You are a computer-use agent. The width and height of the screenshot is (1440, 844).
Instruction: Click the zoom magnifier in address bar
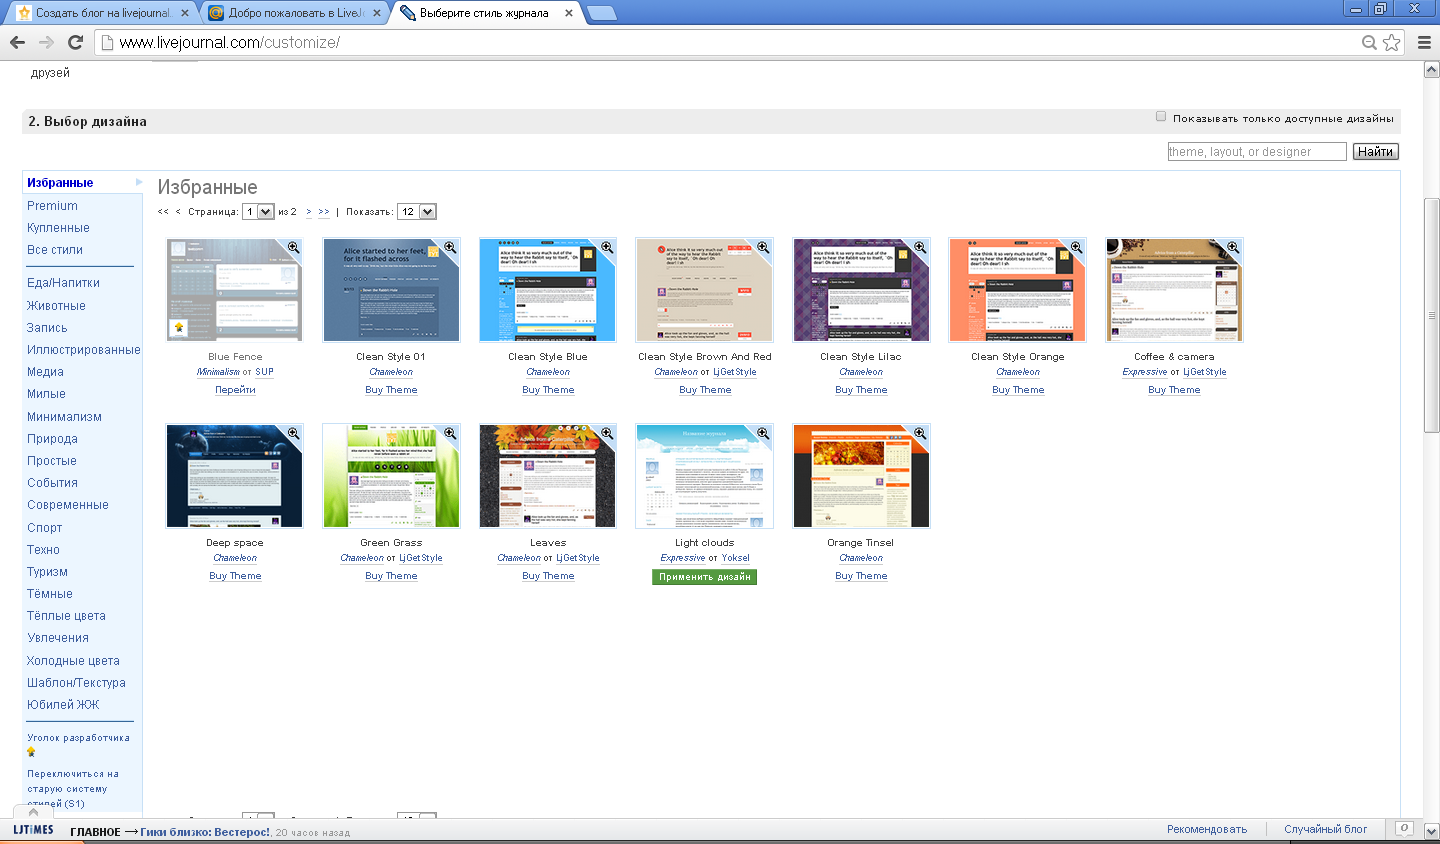tap(1369, 42)
